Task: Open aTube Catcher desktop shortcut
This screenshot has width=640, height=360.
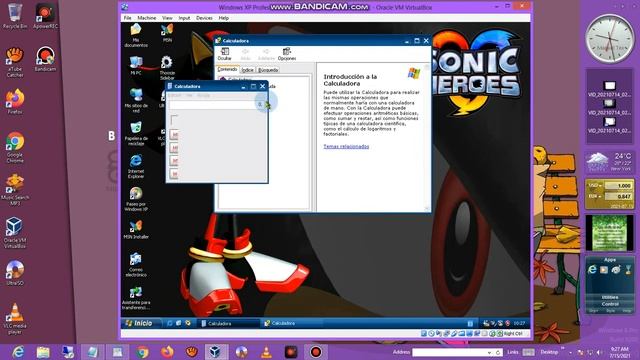Action: (x=15, y=62)
